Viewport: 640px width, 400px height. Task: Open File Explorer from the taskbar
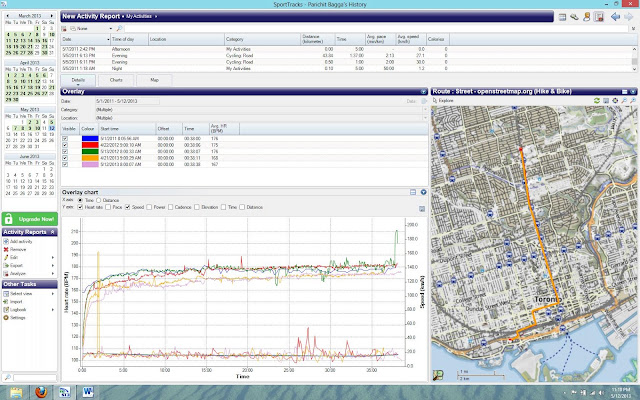point(16,392)
